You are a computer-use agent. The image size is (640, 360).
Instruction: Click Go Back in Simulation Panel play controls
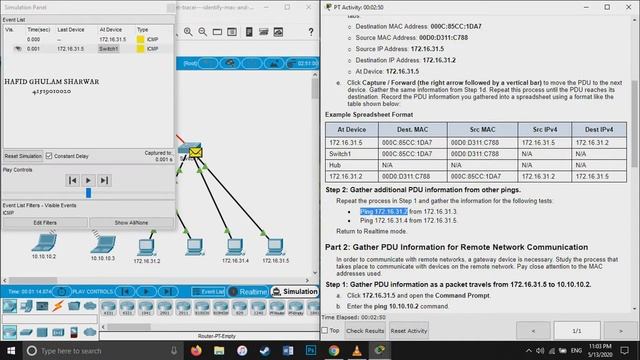coord(73,180)
